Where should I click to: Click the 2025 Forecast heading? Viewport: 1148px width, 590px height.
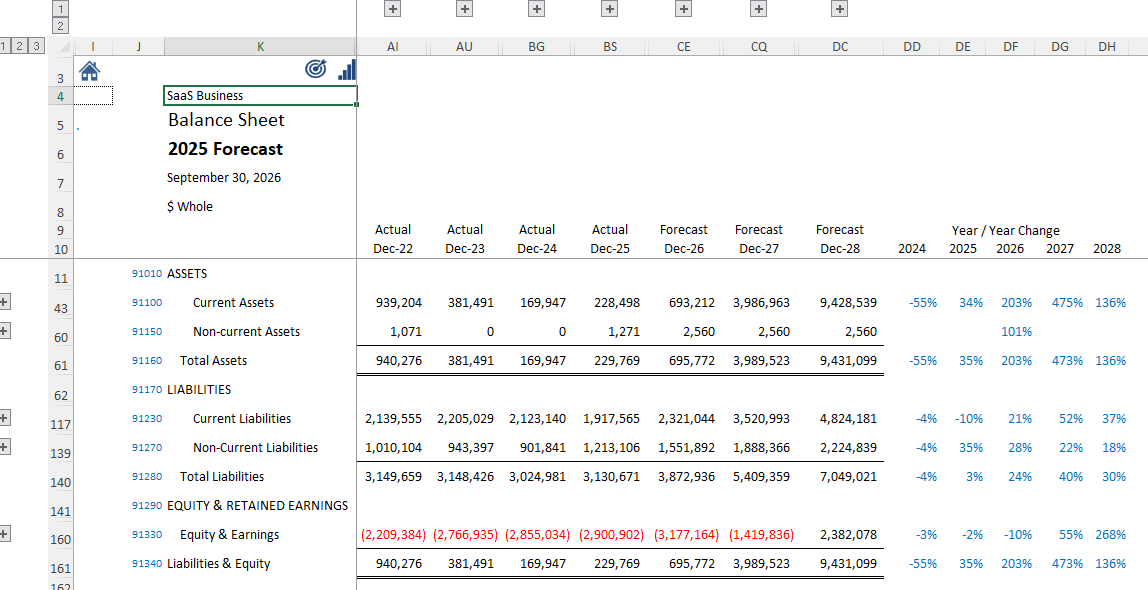click(226, 149)
